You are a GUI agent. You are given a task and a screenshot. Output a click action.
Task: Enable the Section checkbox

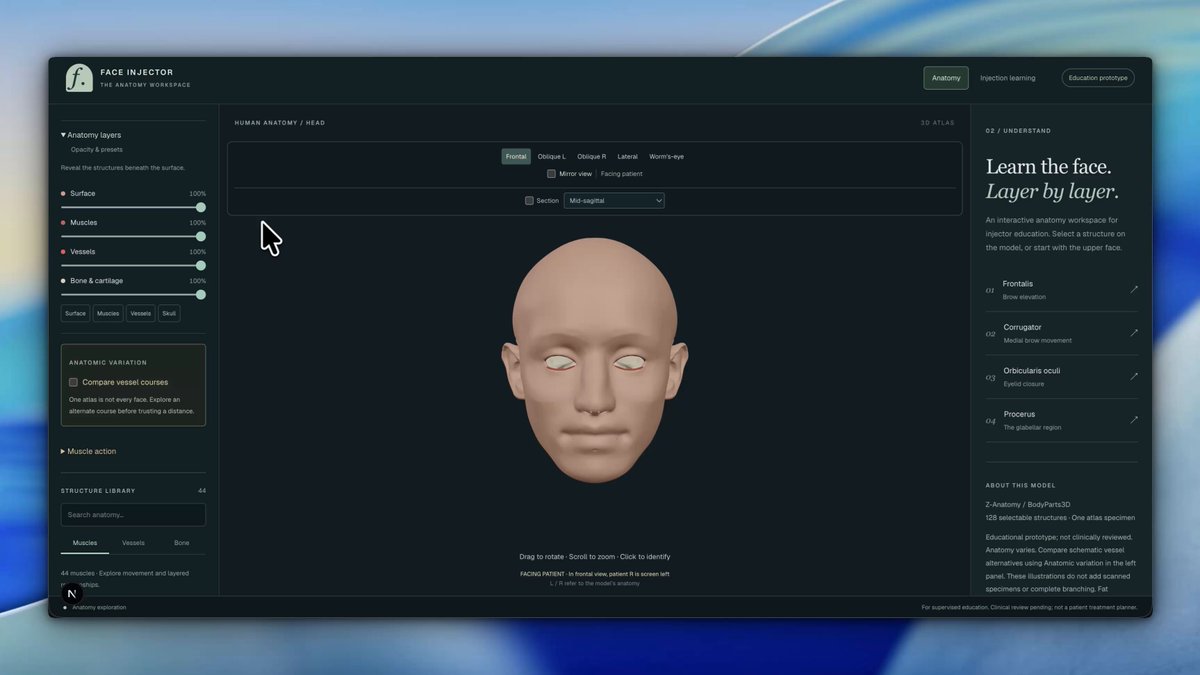(x=529, y=201)
